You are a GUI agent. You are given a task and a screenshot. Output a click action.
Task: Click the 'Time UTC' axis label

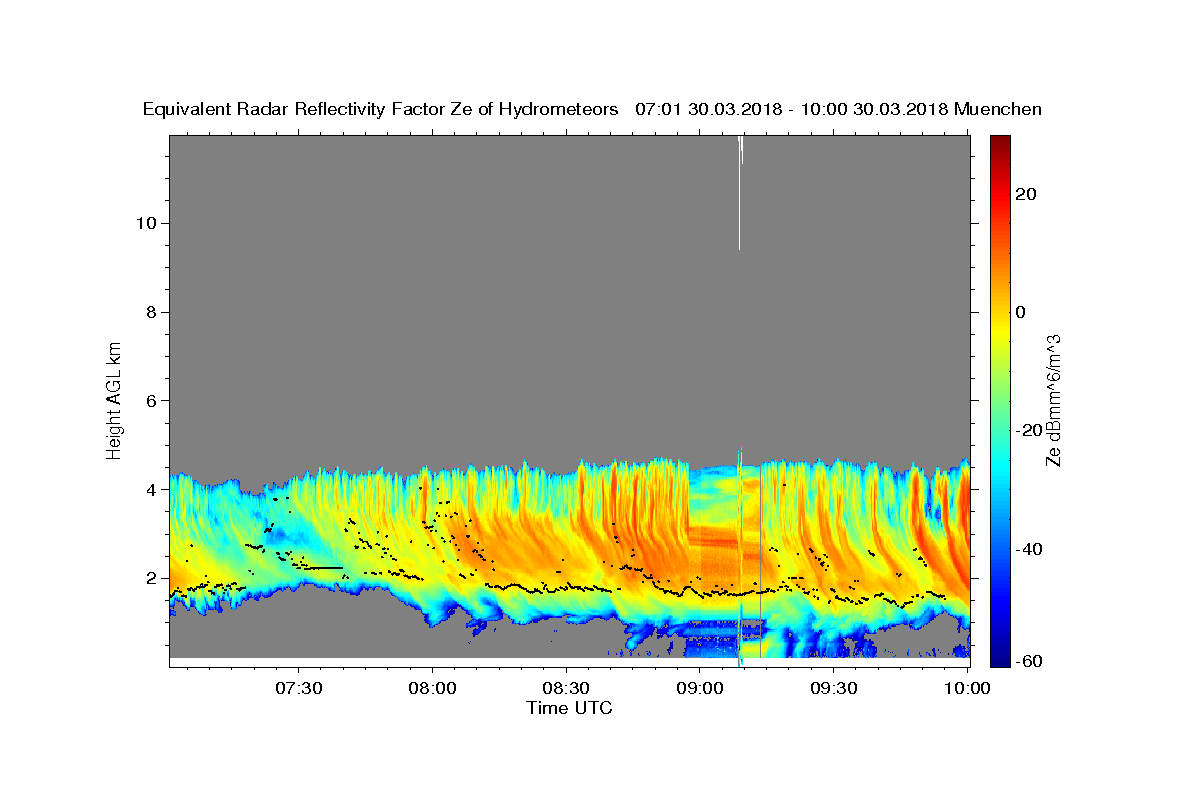click(569, 708)
